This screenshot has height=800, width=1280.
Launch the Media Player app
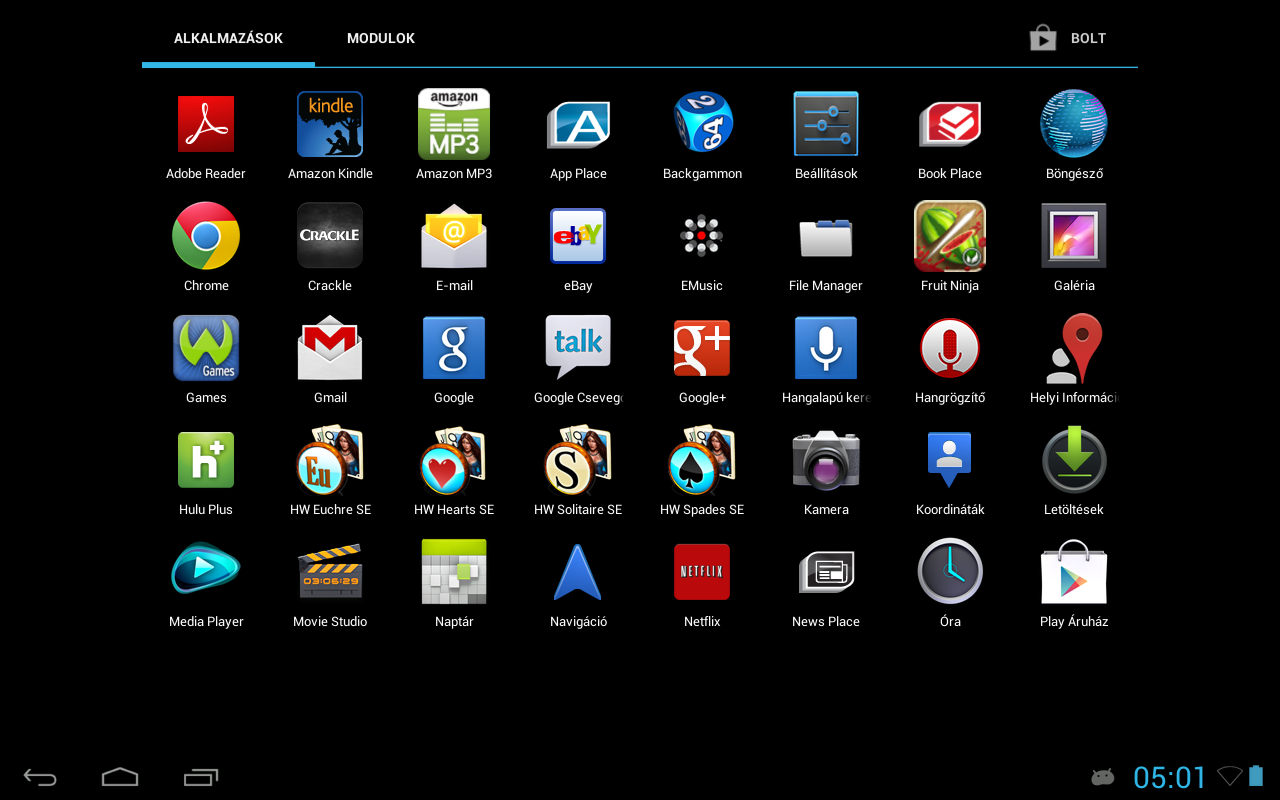pyautogui.click(x=206, y=570)
